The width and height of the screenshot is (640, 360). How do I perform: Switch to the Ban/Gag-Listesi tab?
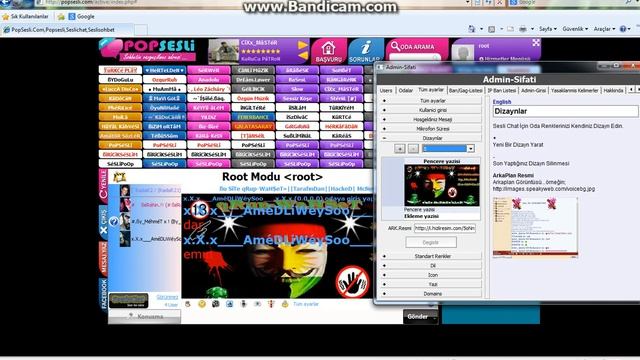coord(466,90)
